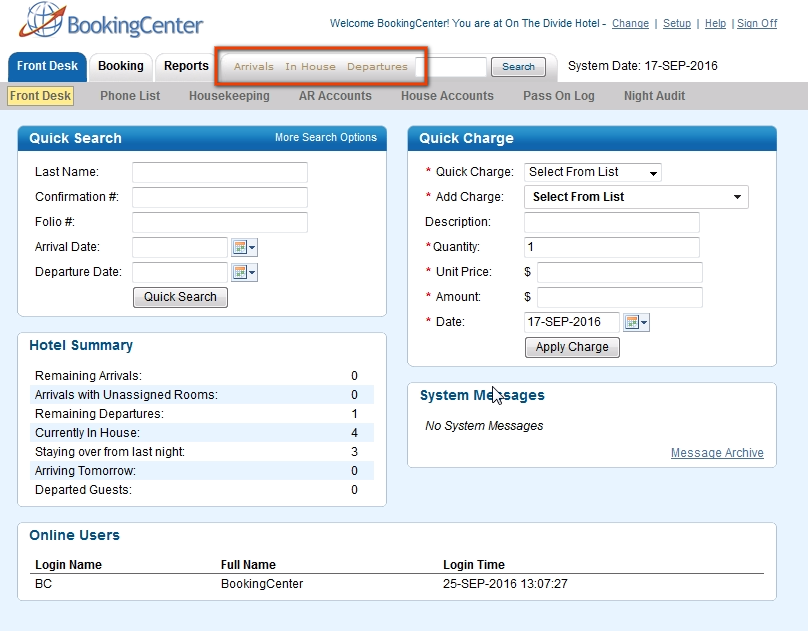808x631 pixels.
Task: Focus the Amount input field
Action: pos(620,297)
